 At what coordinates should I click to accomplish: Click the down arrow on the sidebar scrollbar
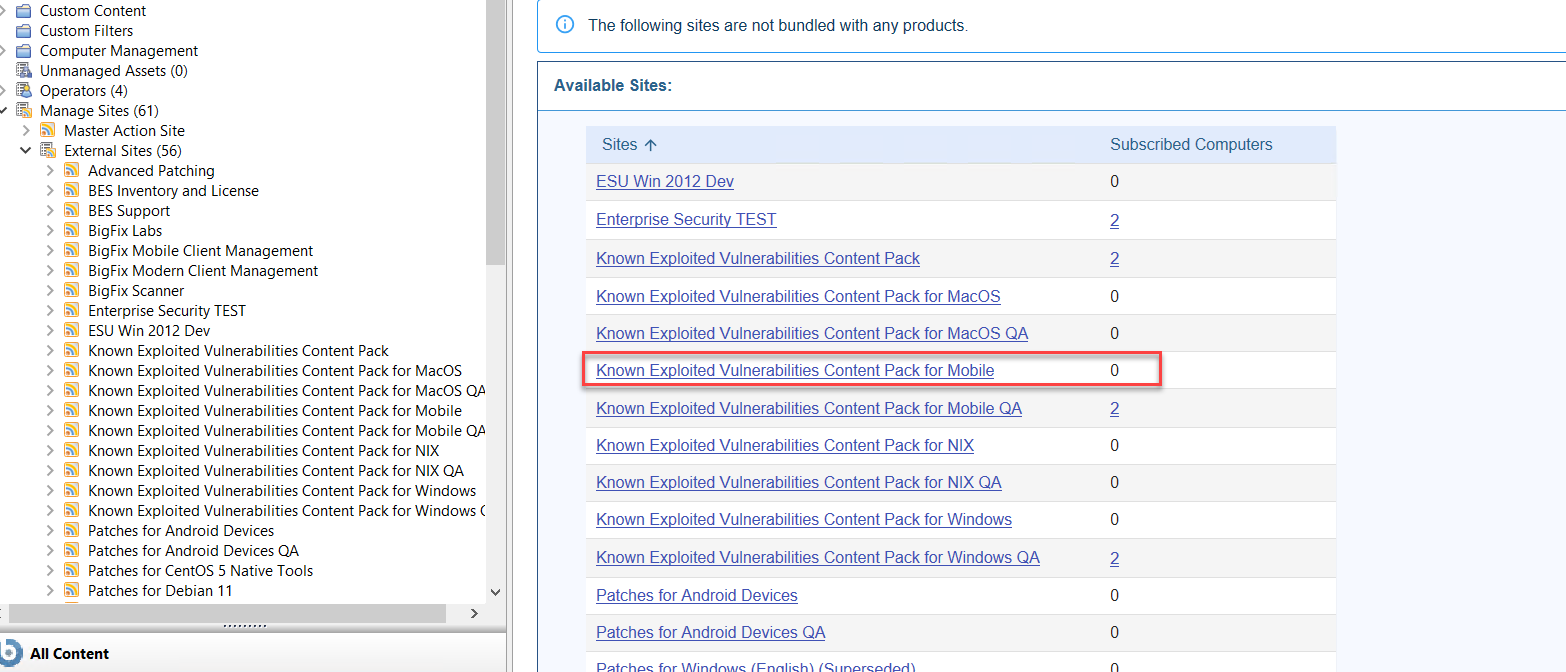click(495, 592)
